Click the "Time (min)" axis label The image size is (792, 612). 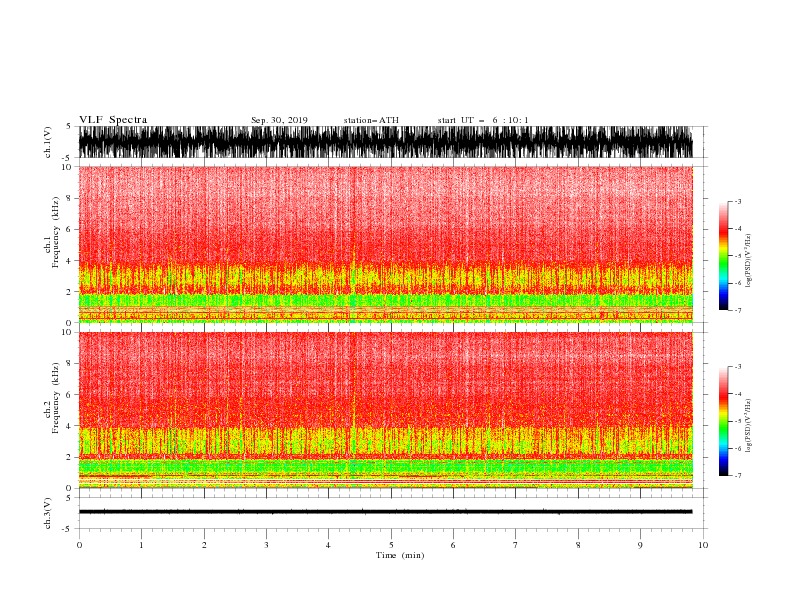point(400,555)
